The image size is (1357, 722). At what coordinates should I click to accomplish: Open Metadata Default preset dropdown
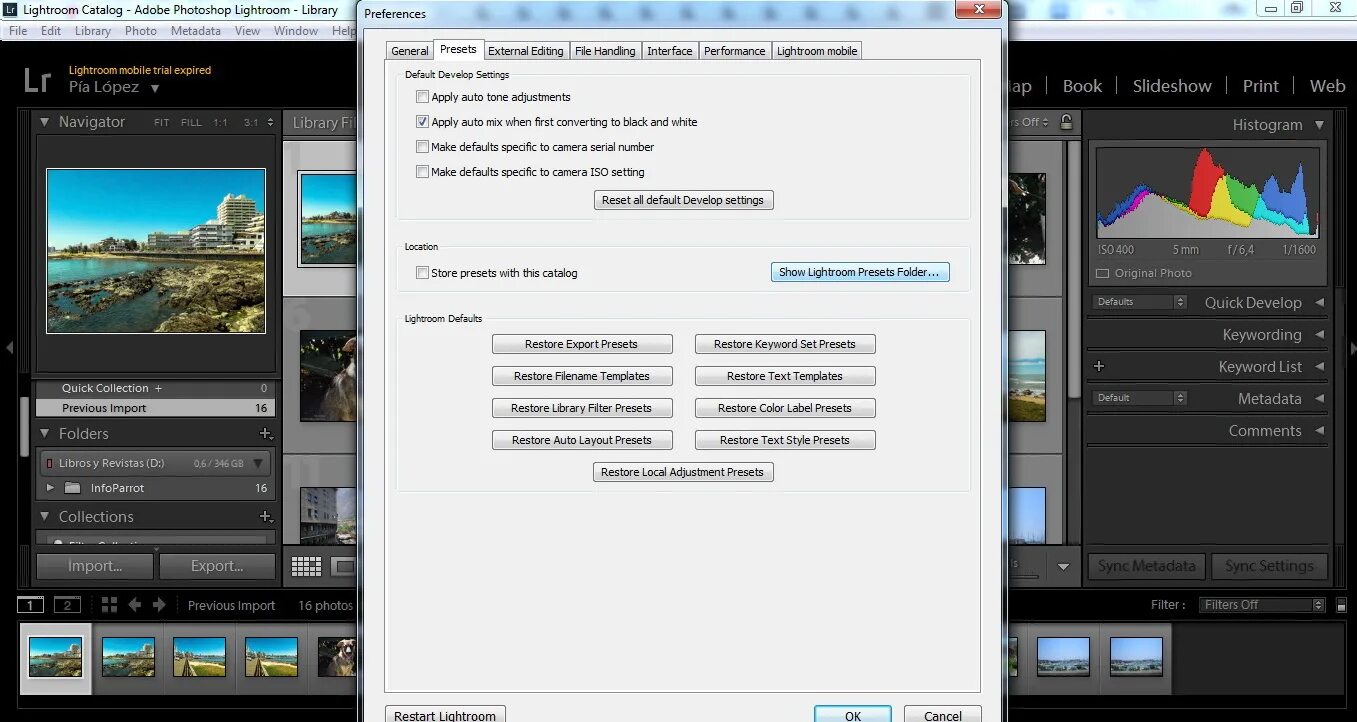(x=1140, y=398)
